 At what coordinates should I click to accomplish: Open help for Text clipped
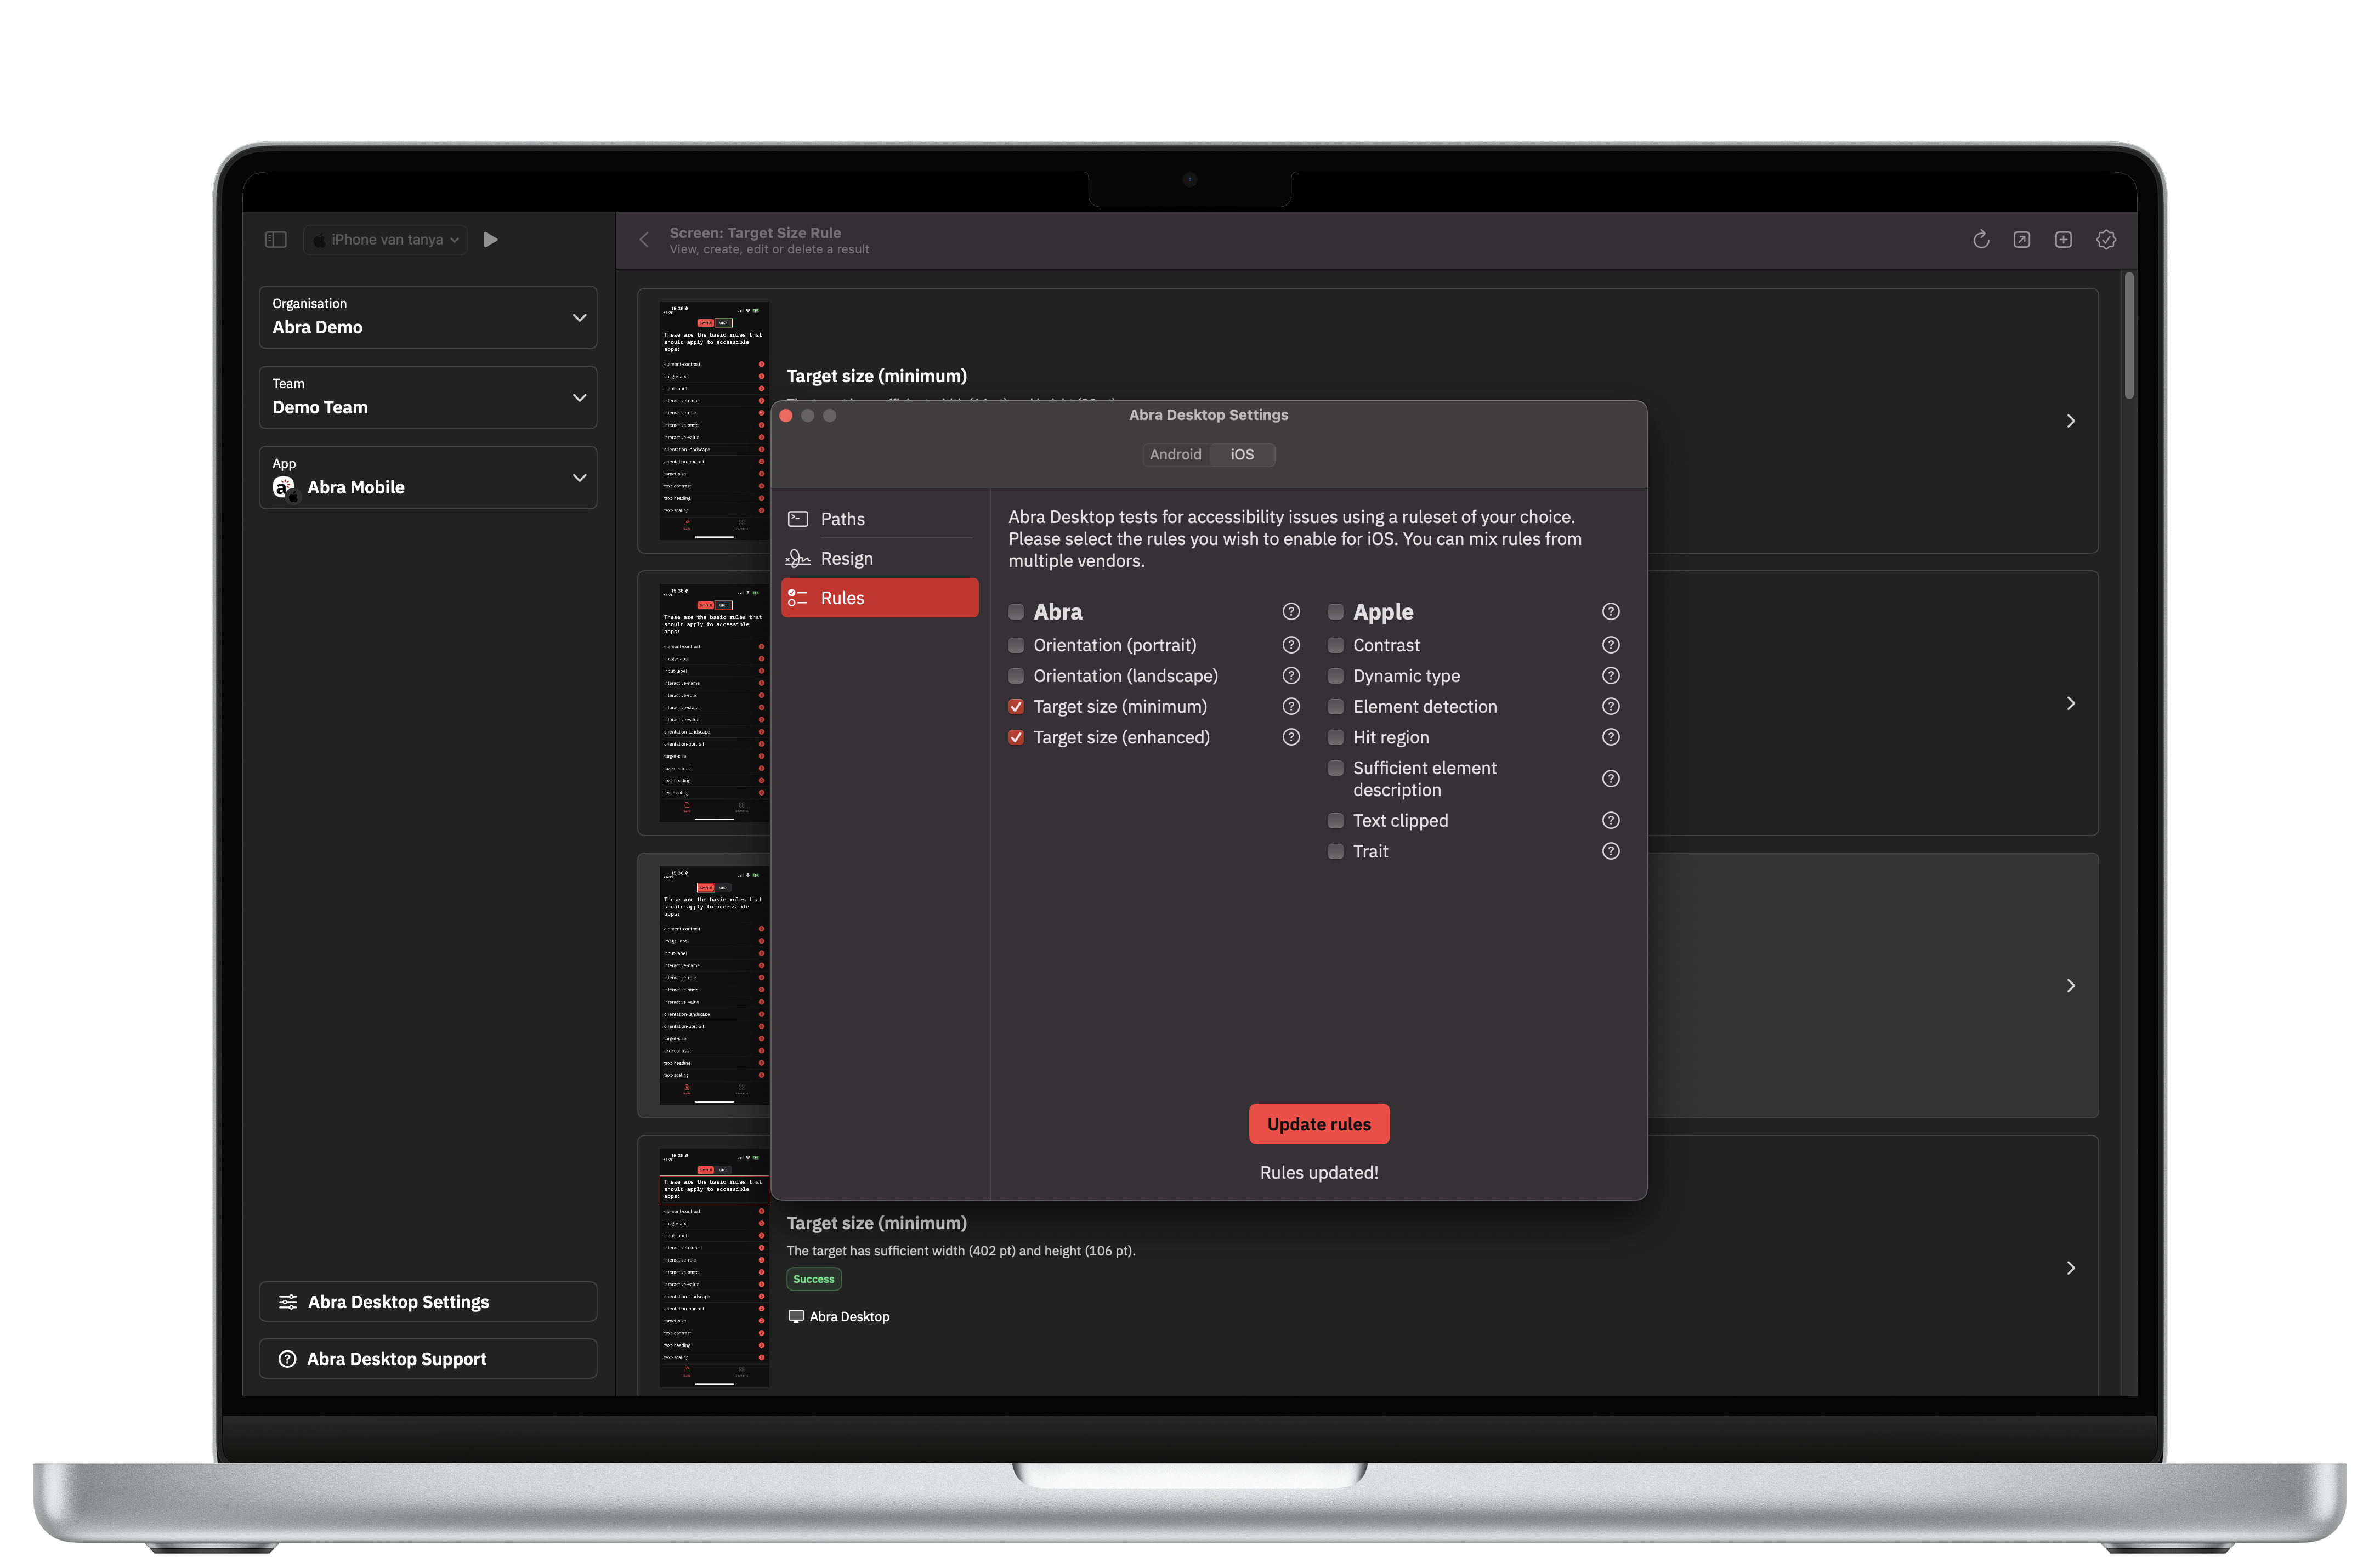pyautogui.click(x=1611, y=820)
